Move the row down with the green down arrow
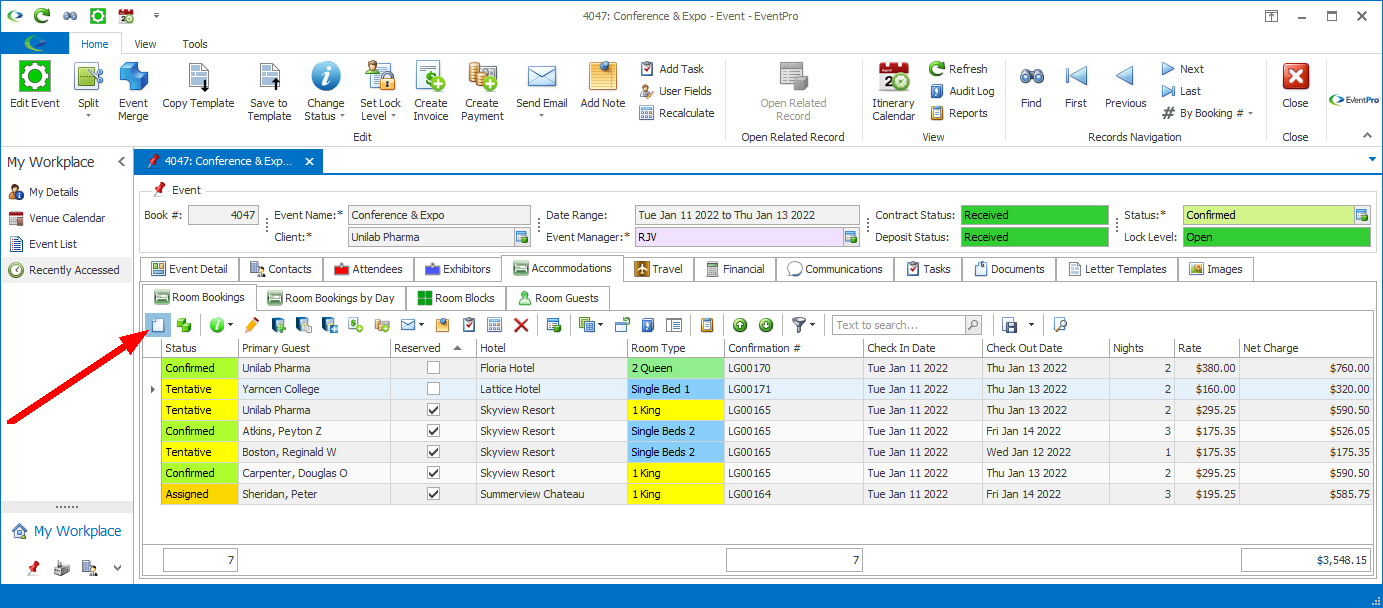Screen dimensions: 1383x608 pyautogui.click(x=766, y=325)
